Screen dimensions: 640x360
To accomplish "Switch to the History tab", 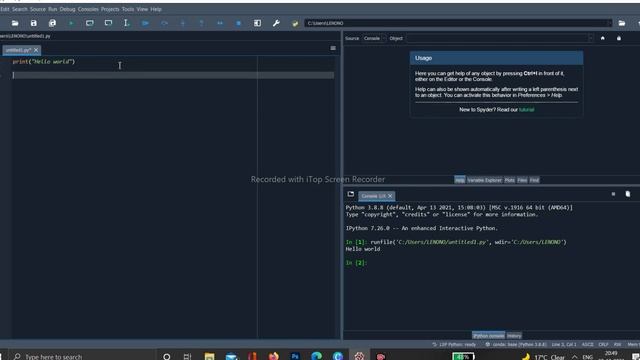I will click(x=514, y=336).
